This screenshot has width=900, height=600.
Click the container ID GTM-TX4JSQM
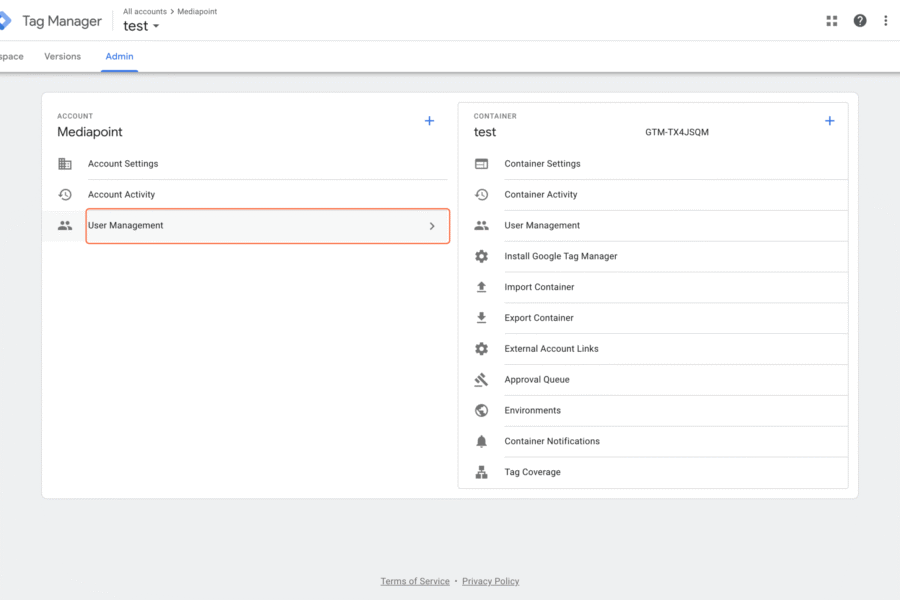(x=677, y=132)
